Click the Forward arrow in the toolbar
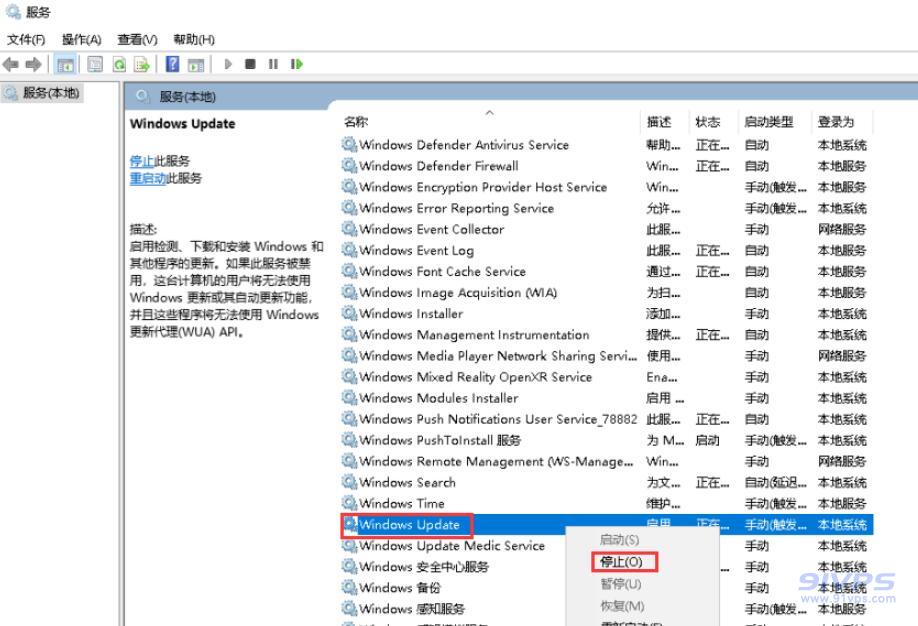The width and height of the screenshot is (918, 626). [33, 64]
